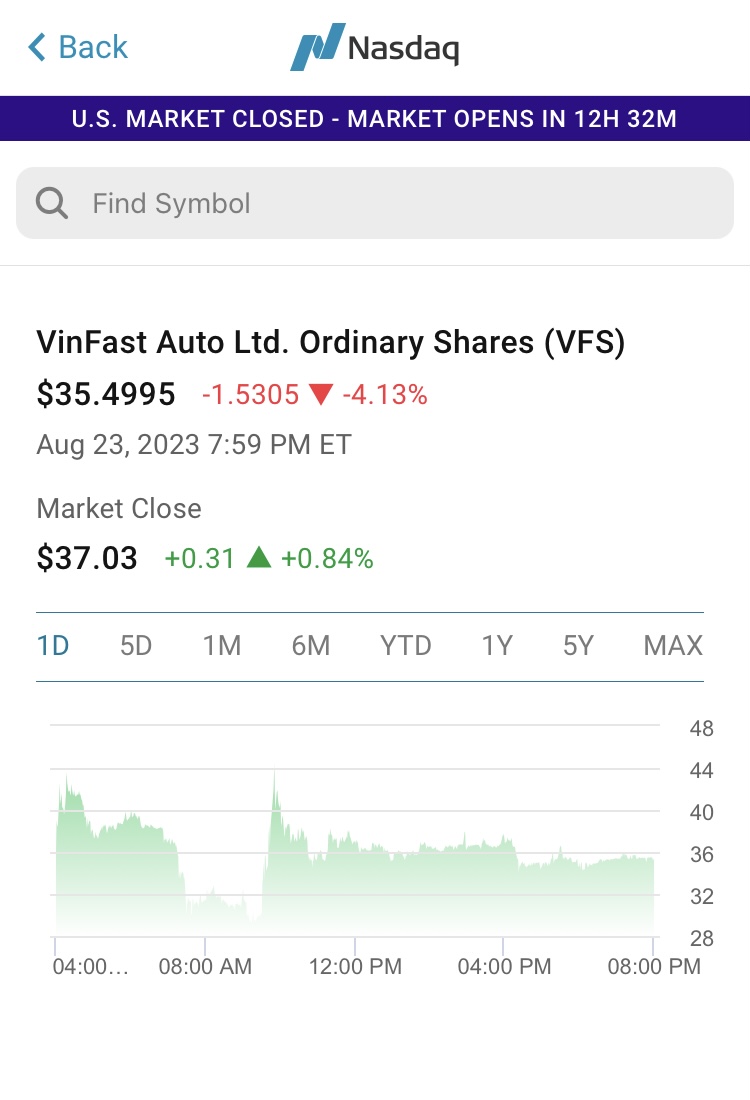Tap the magnifying glass search icon
Image resolution: width=750 pixels, height=1100 pixels.
click(52, 203)
